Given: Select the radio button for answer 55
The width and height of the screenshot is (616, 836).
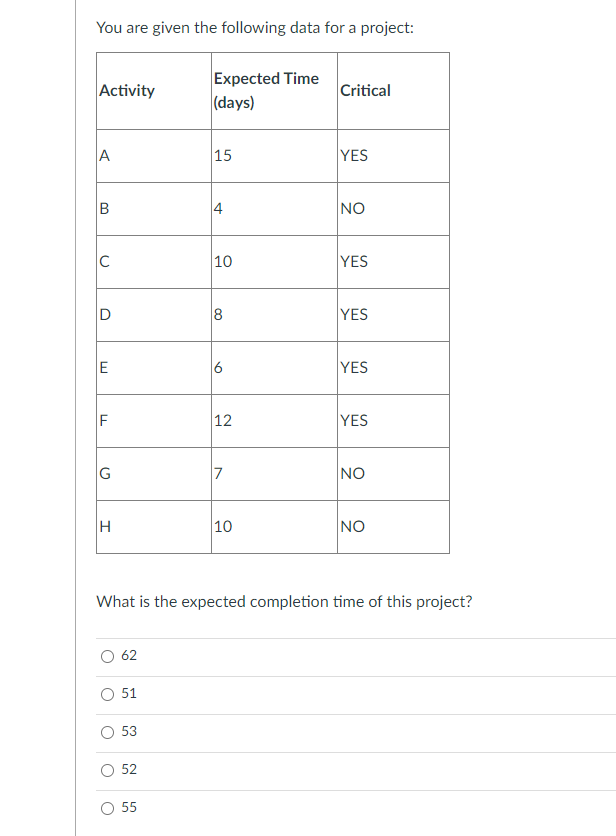Looking at the screenshot, I should 108,807.
